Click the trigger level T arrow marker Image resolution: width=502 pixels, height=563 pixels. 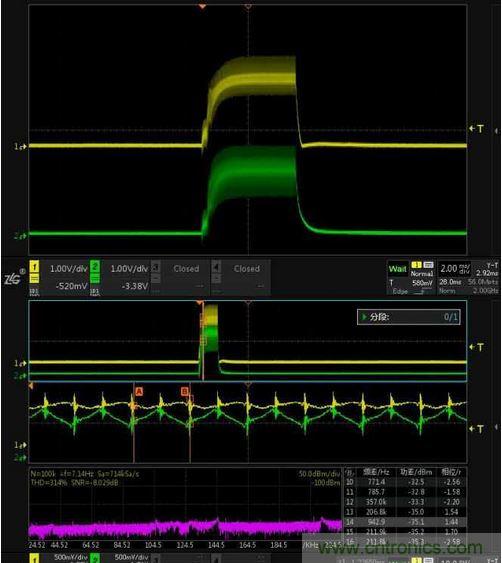pos(477,129)
